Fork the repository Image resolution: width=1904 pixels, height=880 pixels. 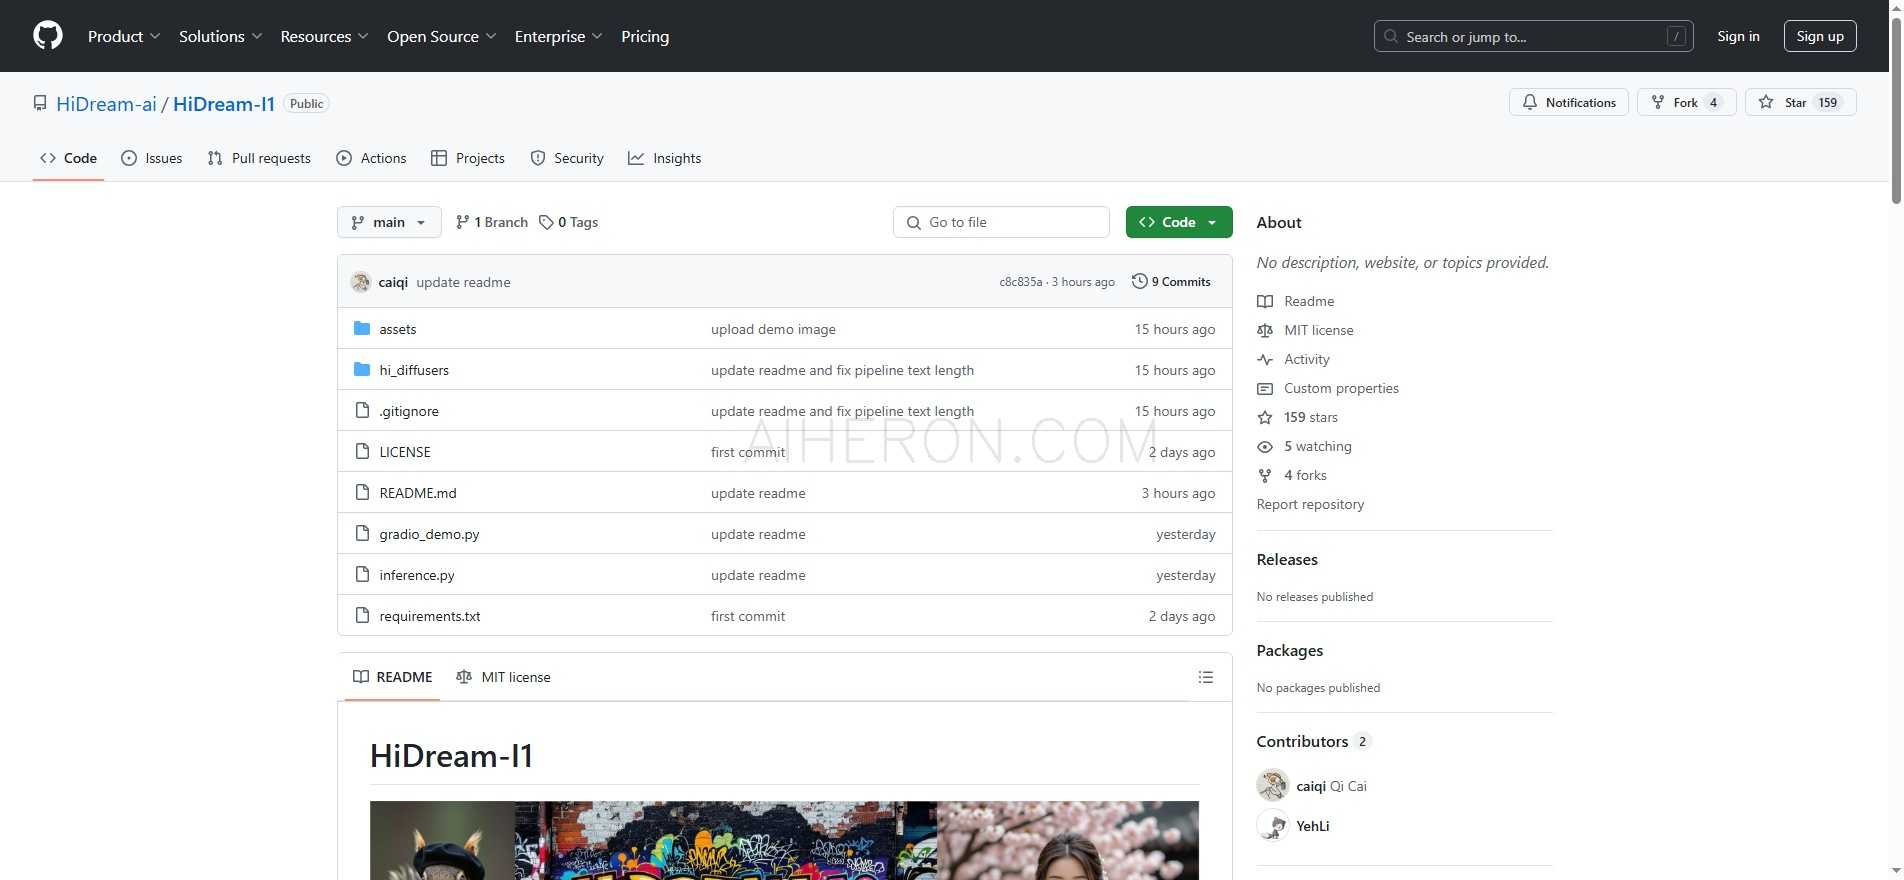(1685, 102)
